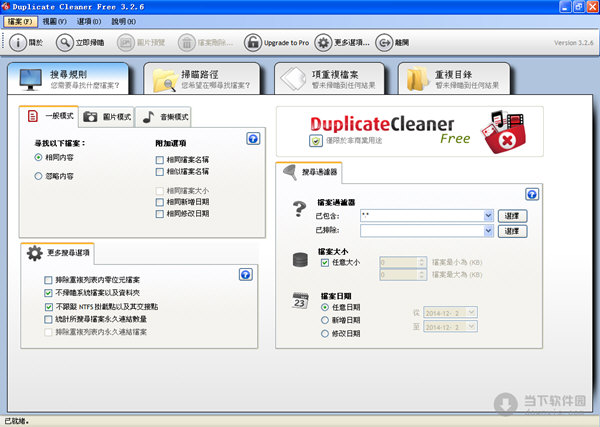This screenshot has width=600, height=427.
Task: Uncheck the any size (任意大小) checkbox
Action: pyautogui.click(x=325, y=262)
